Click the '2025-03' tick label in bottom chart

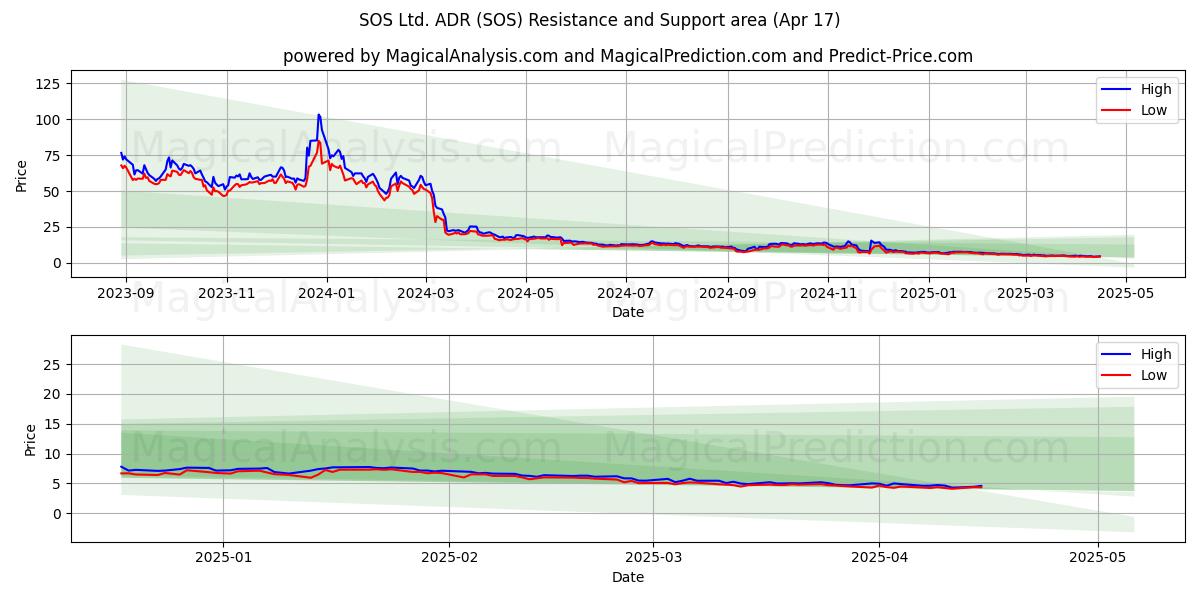(x=653, y=558)
